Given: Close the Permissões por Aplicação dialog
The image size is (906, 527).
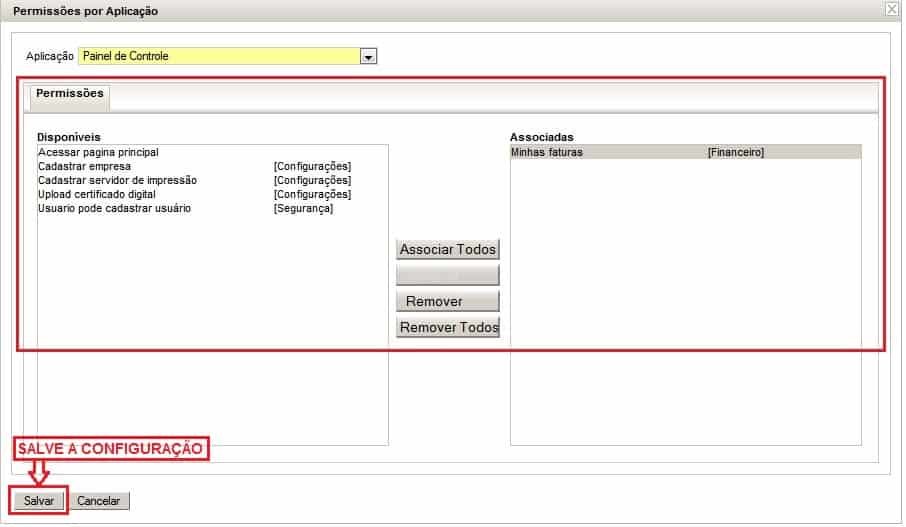Looking at the screenshot, I should pos(892,10).
